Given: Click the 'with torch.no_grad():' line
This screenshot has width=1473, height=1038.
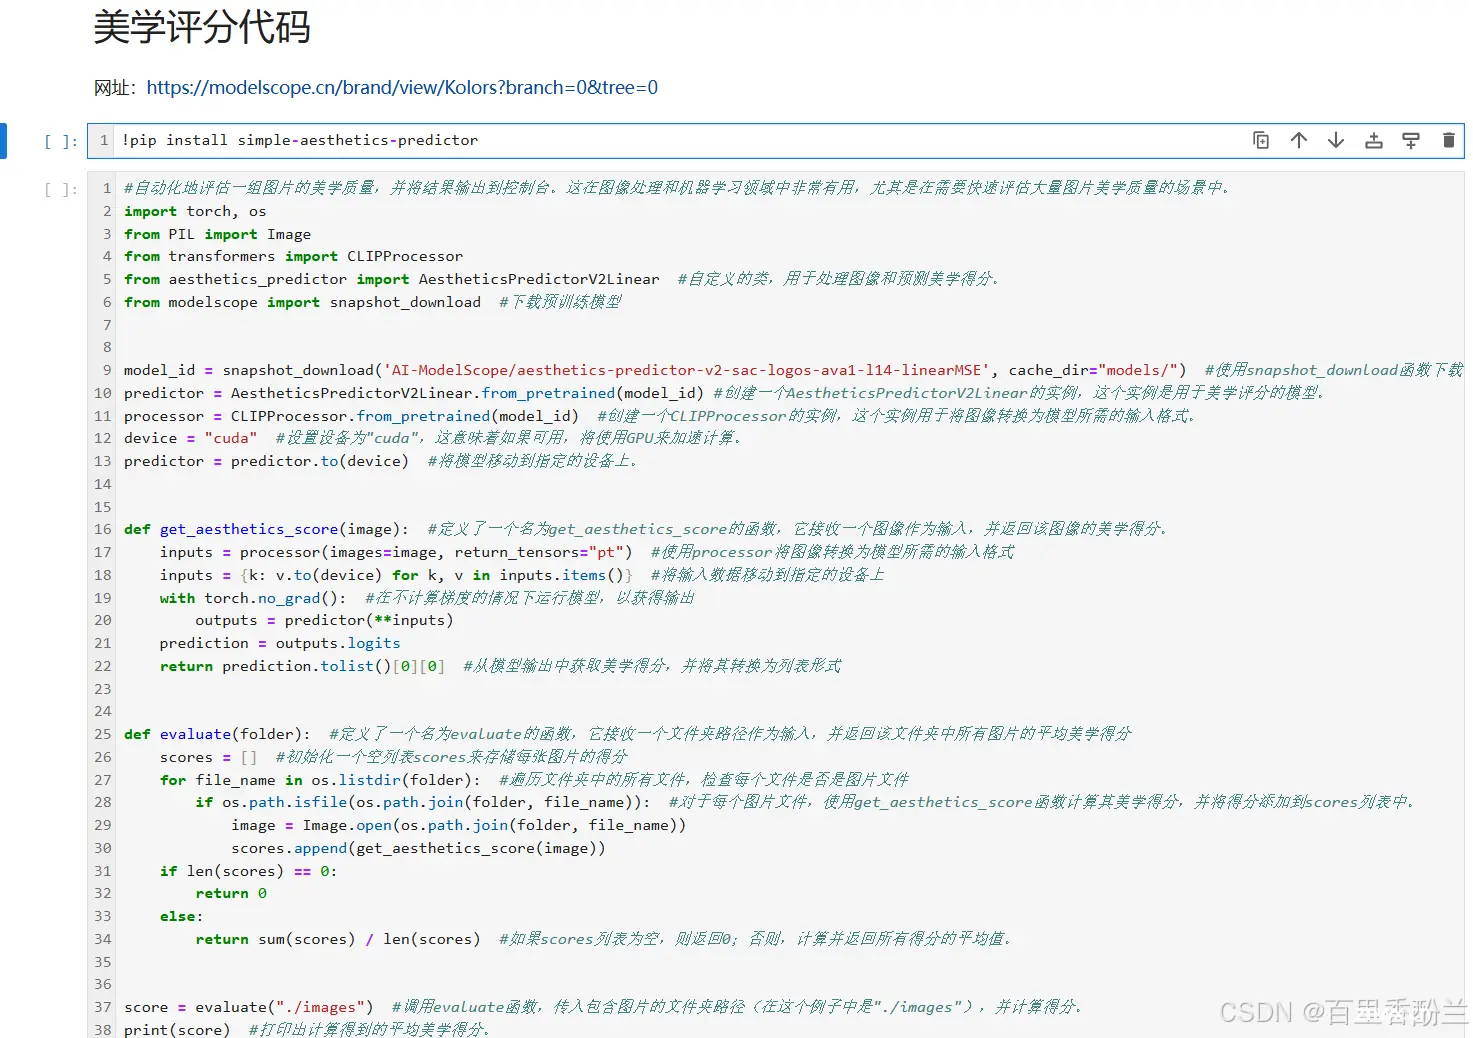Looking at the screenshot, I should pyautogui.click(x=253, y=598).
